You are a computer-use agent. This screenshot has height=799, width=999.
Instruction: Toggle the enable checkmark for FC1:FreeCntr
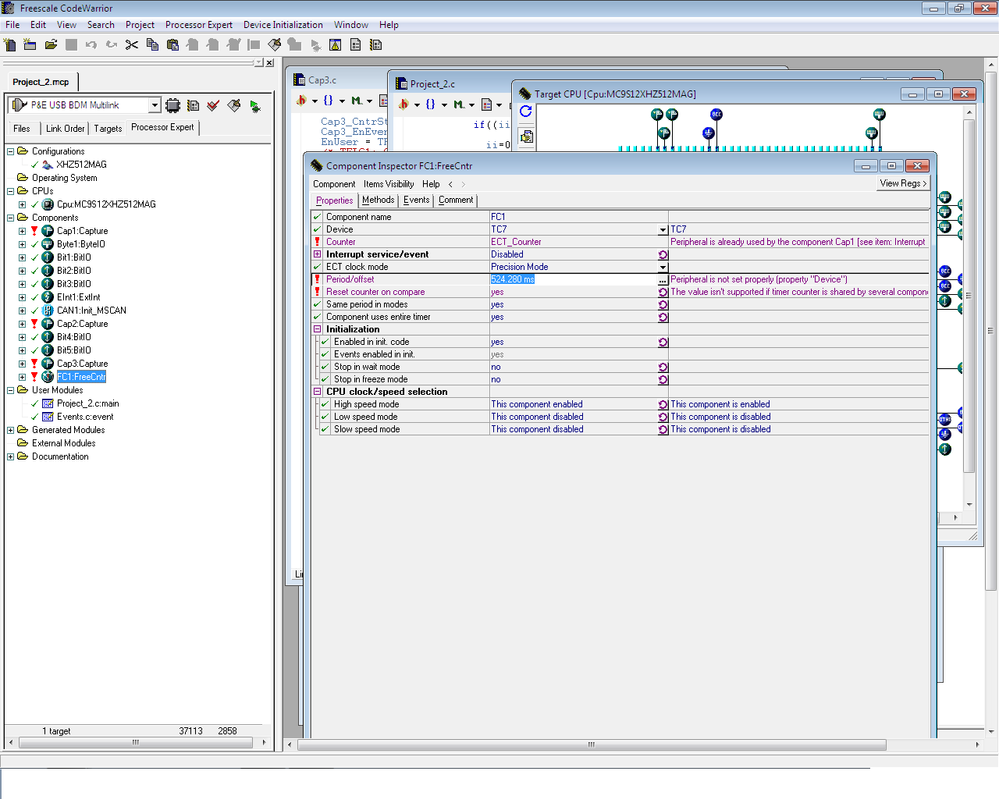click(x=34, y=377)
